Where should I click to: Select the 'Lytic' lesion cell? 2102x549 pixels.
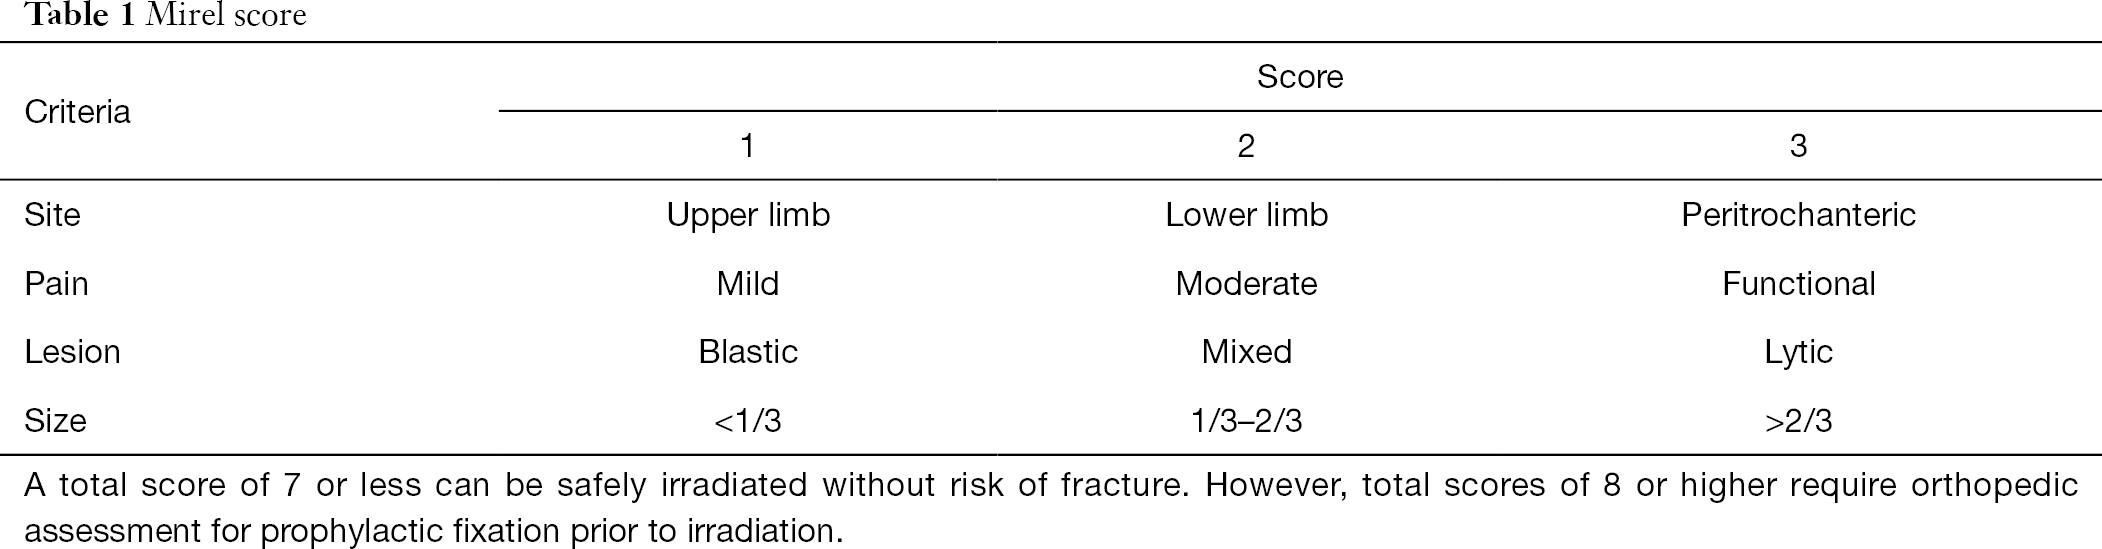click(1798, 352)
